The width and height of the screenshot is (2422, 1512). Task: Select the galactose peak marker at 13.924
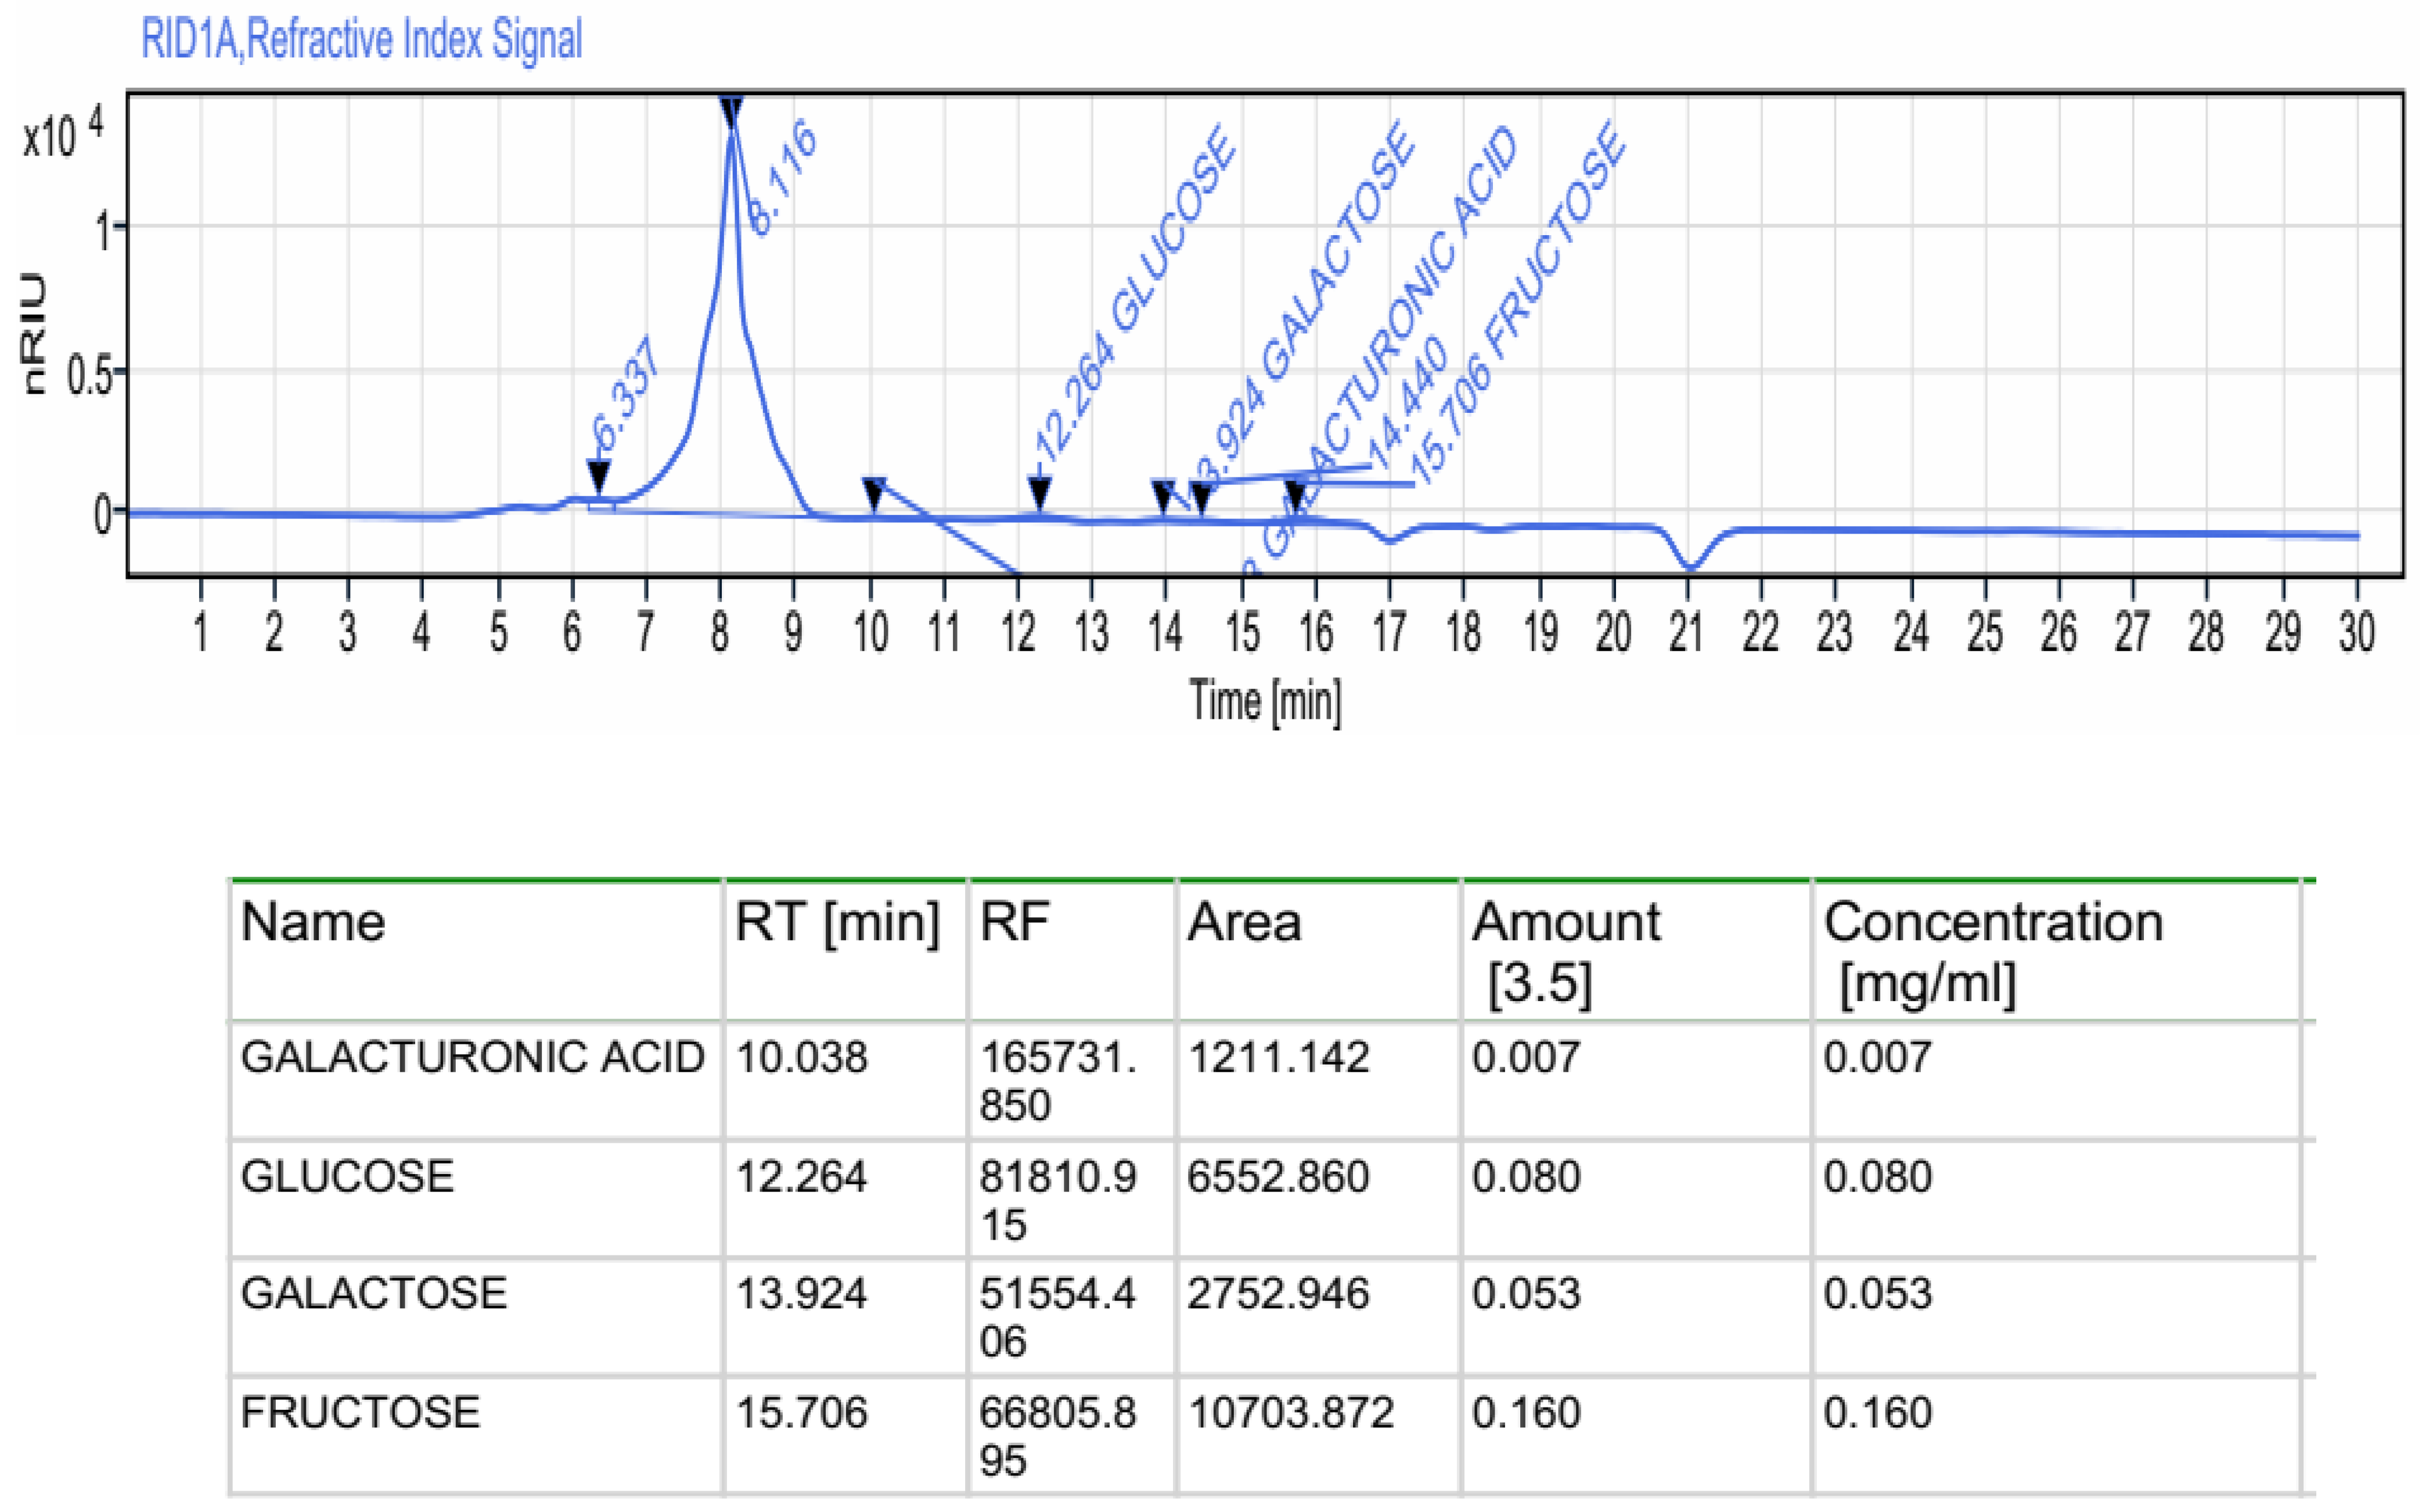1163,496
